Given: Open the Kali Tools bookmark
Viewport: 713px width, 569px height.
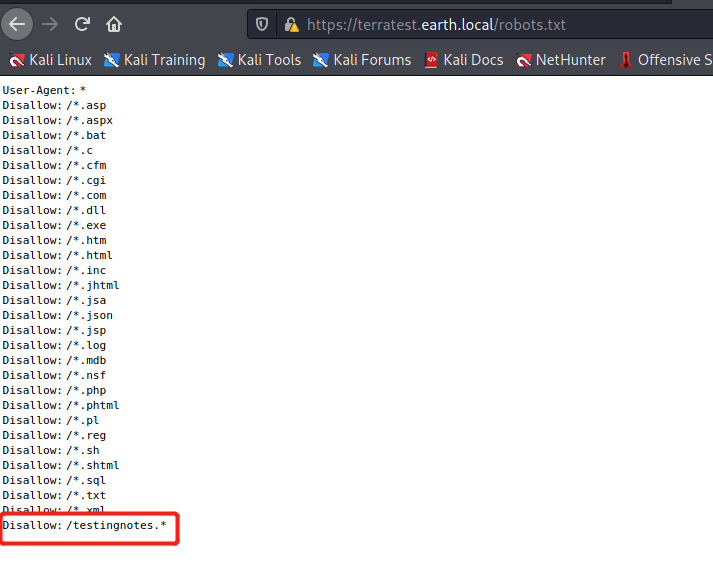Looking at the screenshot, I should [x=260, y=60].
